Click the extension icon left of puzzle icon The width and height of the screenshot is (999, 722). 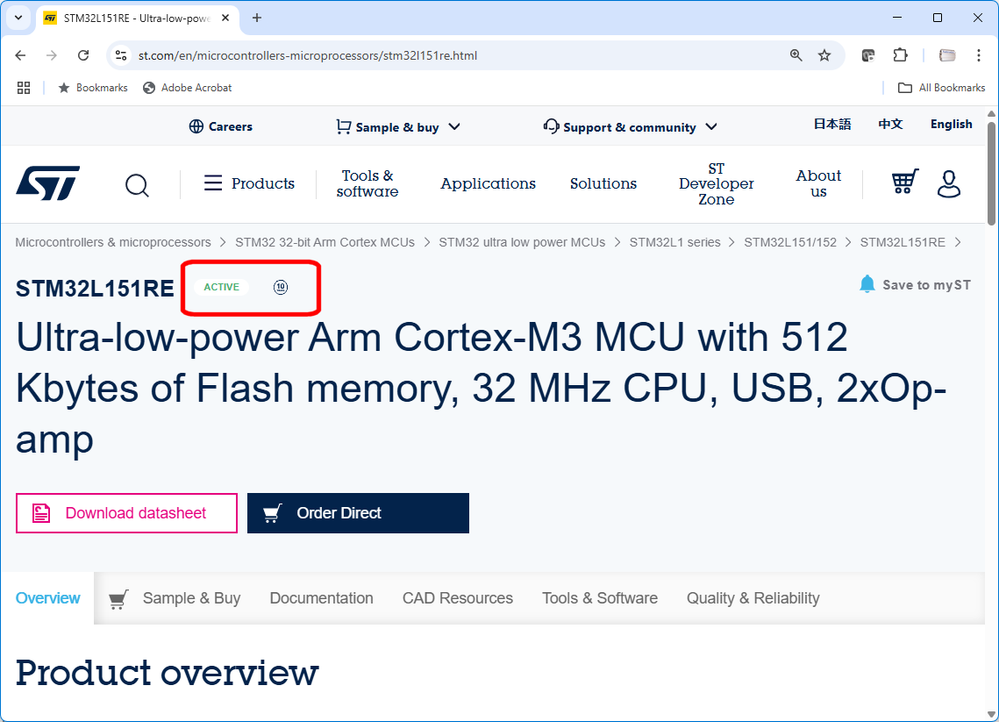coord(868,55)
